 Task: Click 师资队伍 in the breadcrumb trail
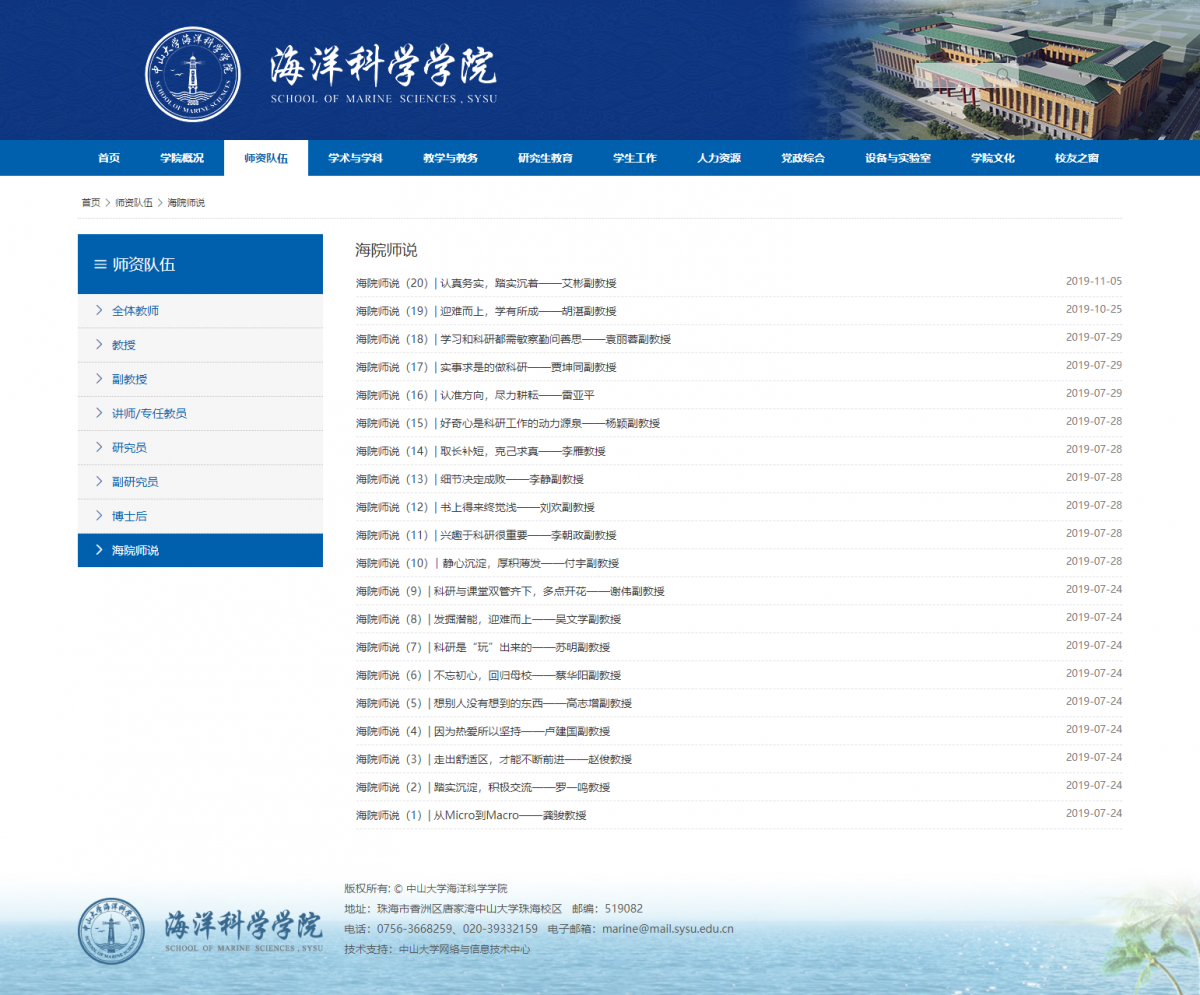click(134, 203)
